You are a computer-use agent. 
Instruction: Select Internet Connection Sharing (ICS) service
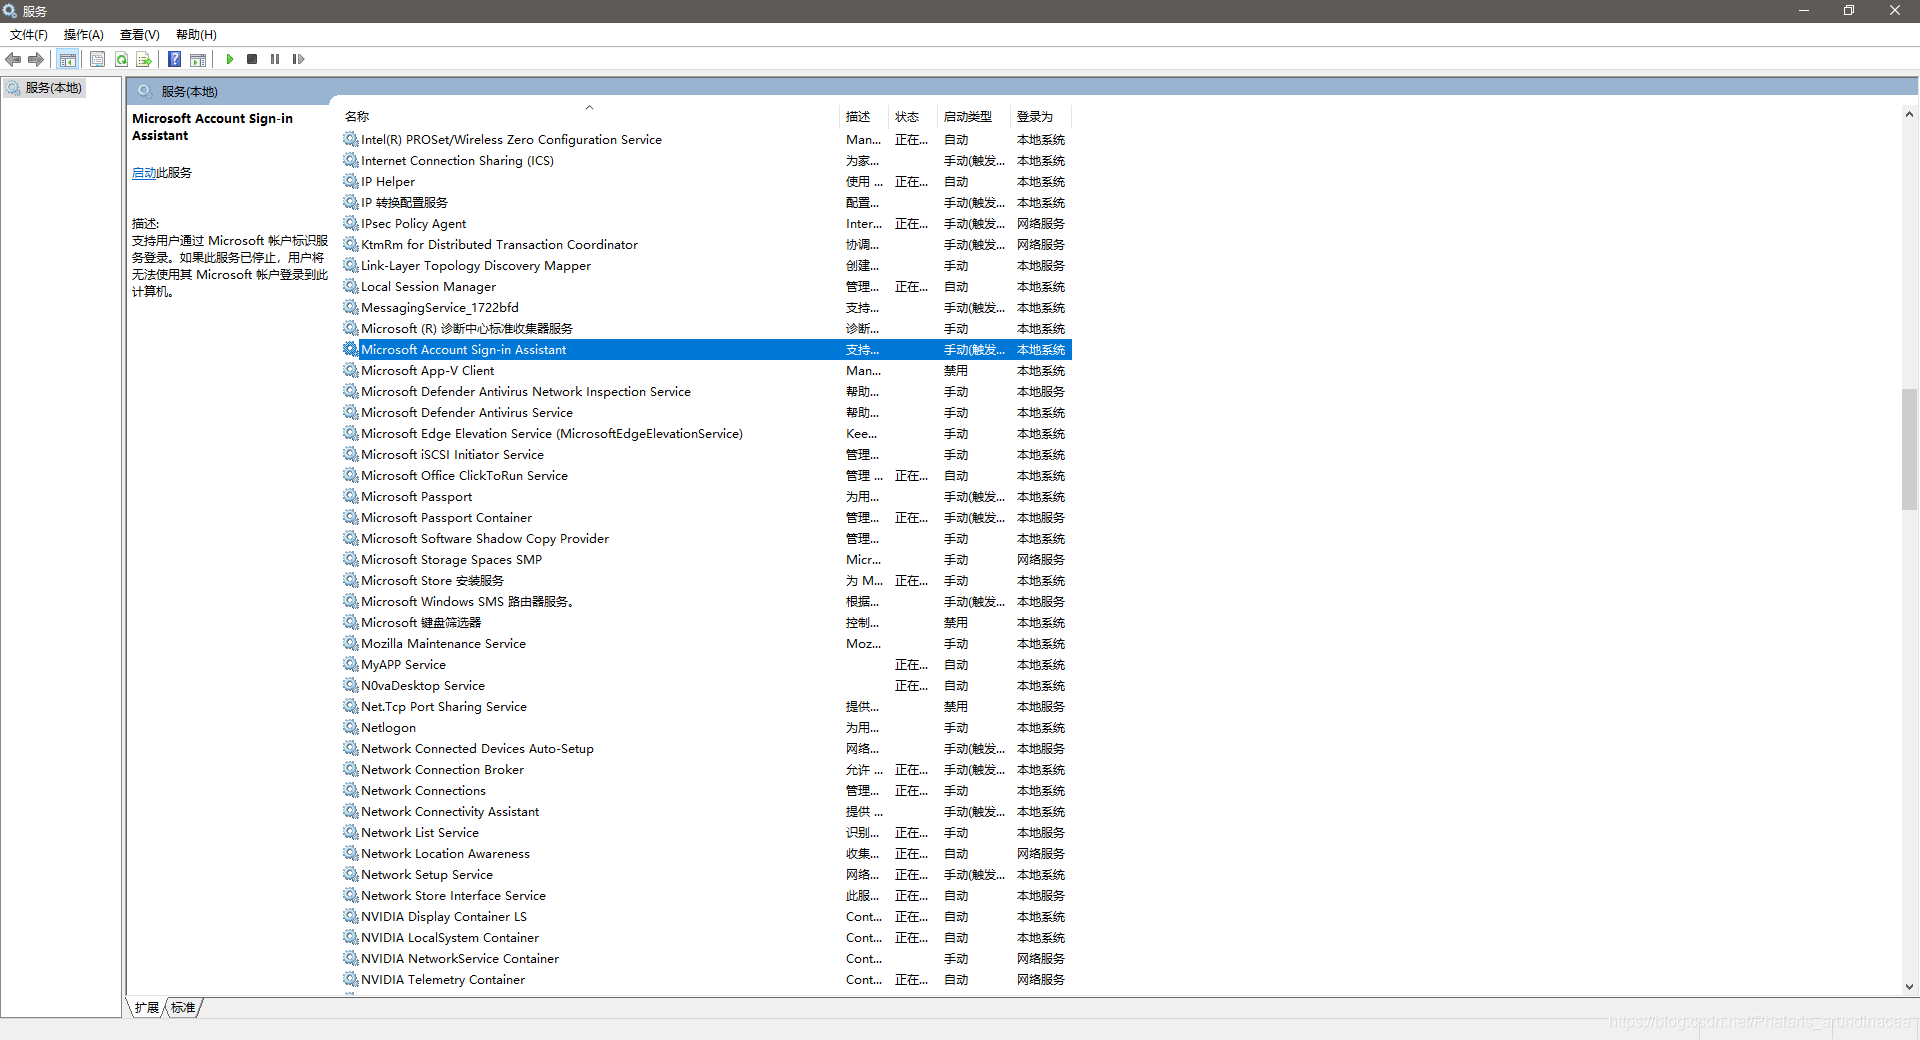pyautogui.click(x=706, y=161)
